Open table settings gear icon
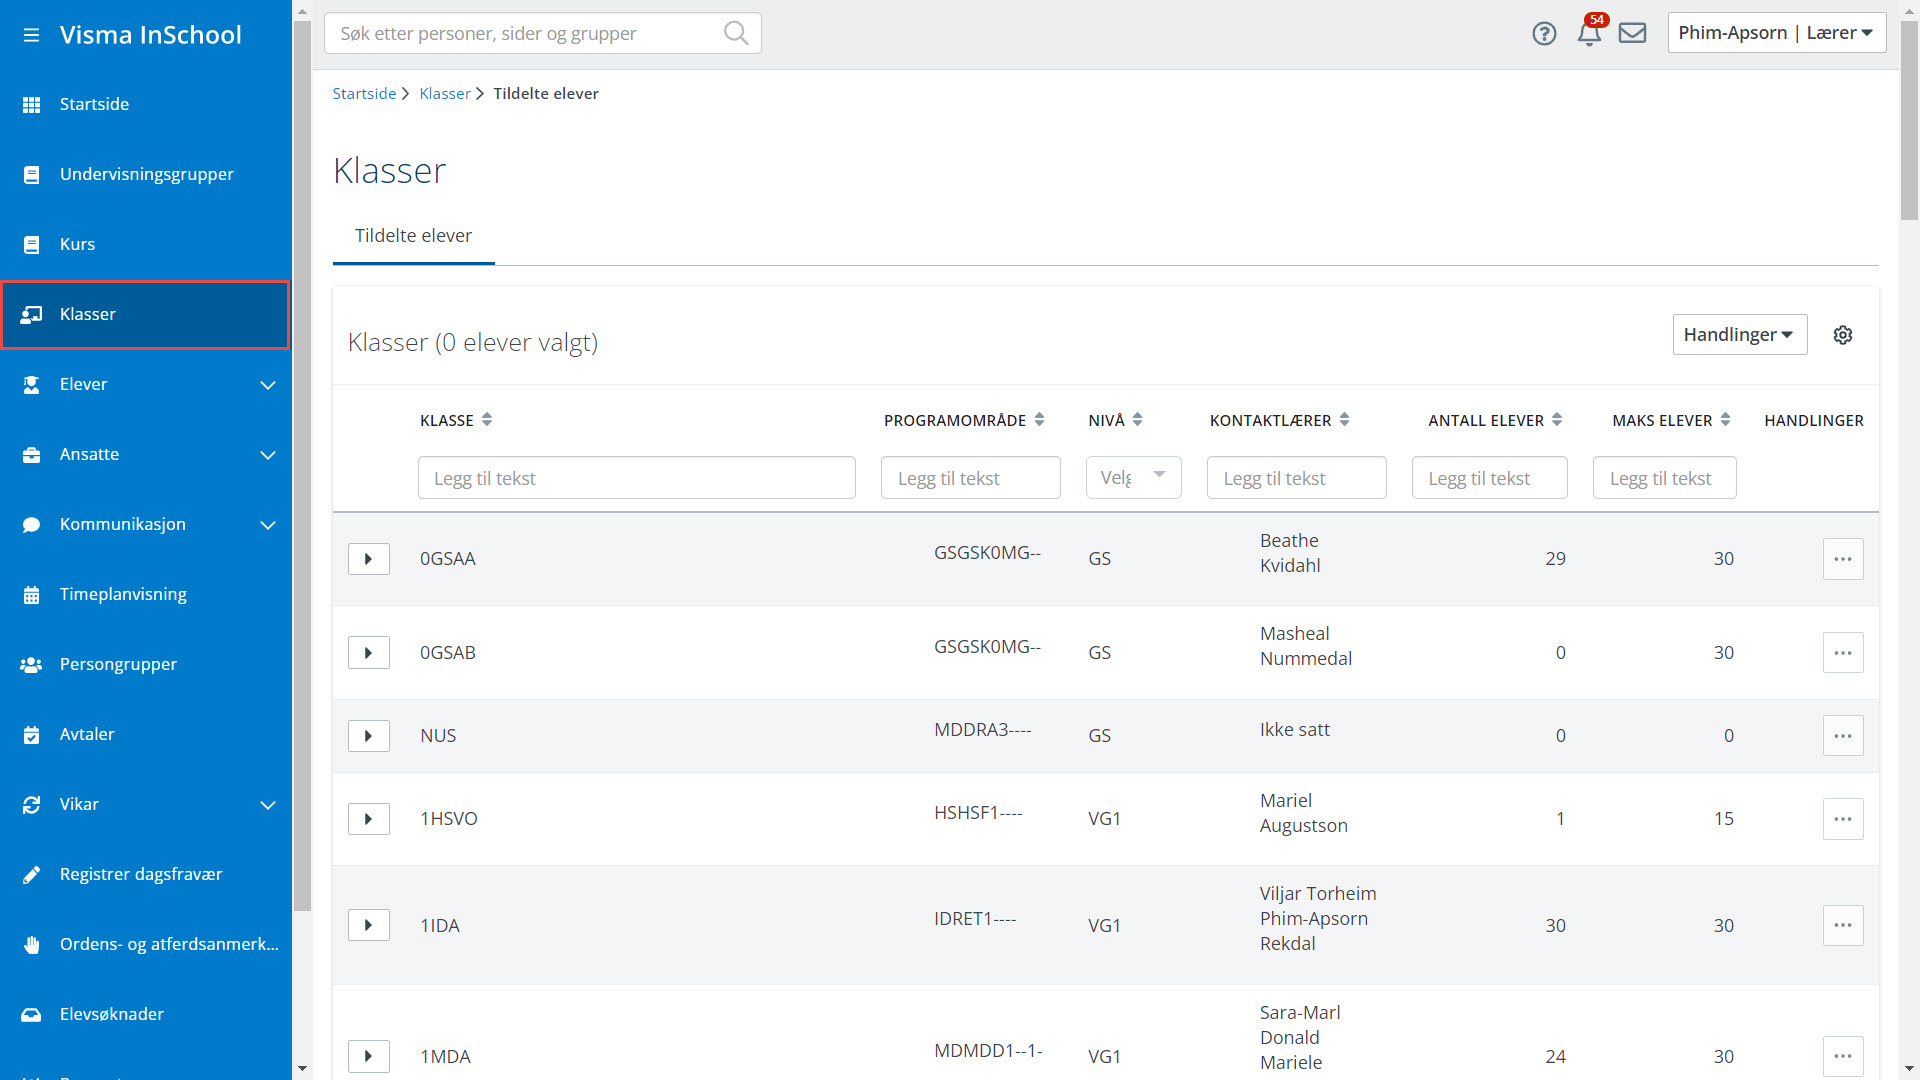Screen dimensions: 1920x1080 (1842, 335)
